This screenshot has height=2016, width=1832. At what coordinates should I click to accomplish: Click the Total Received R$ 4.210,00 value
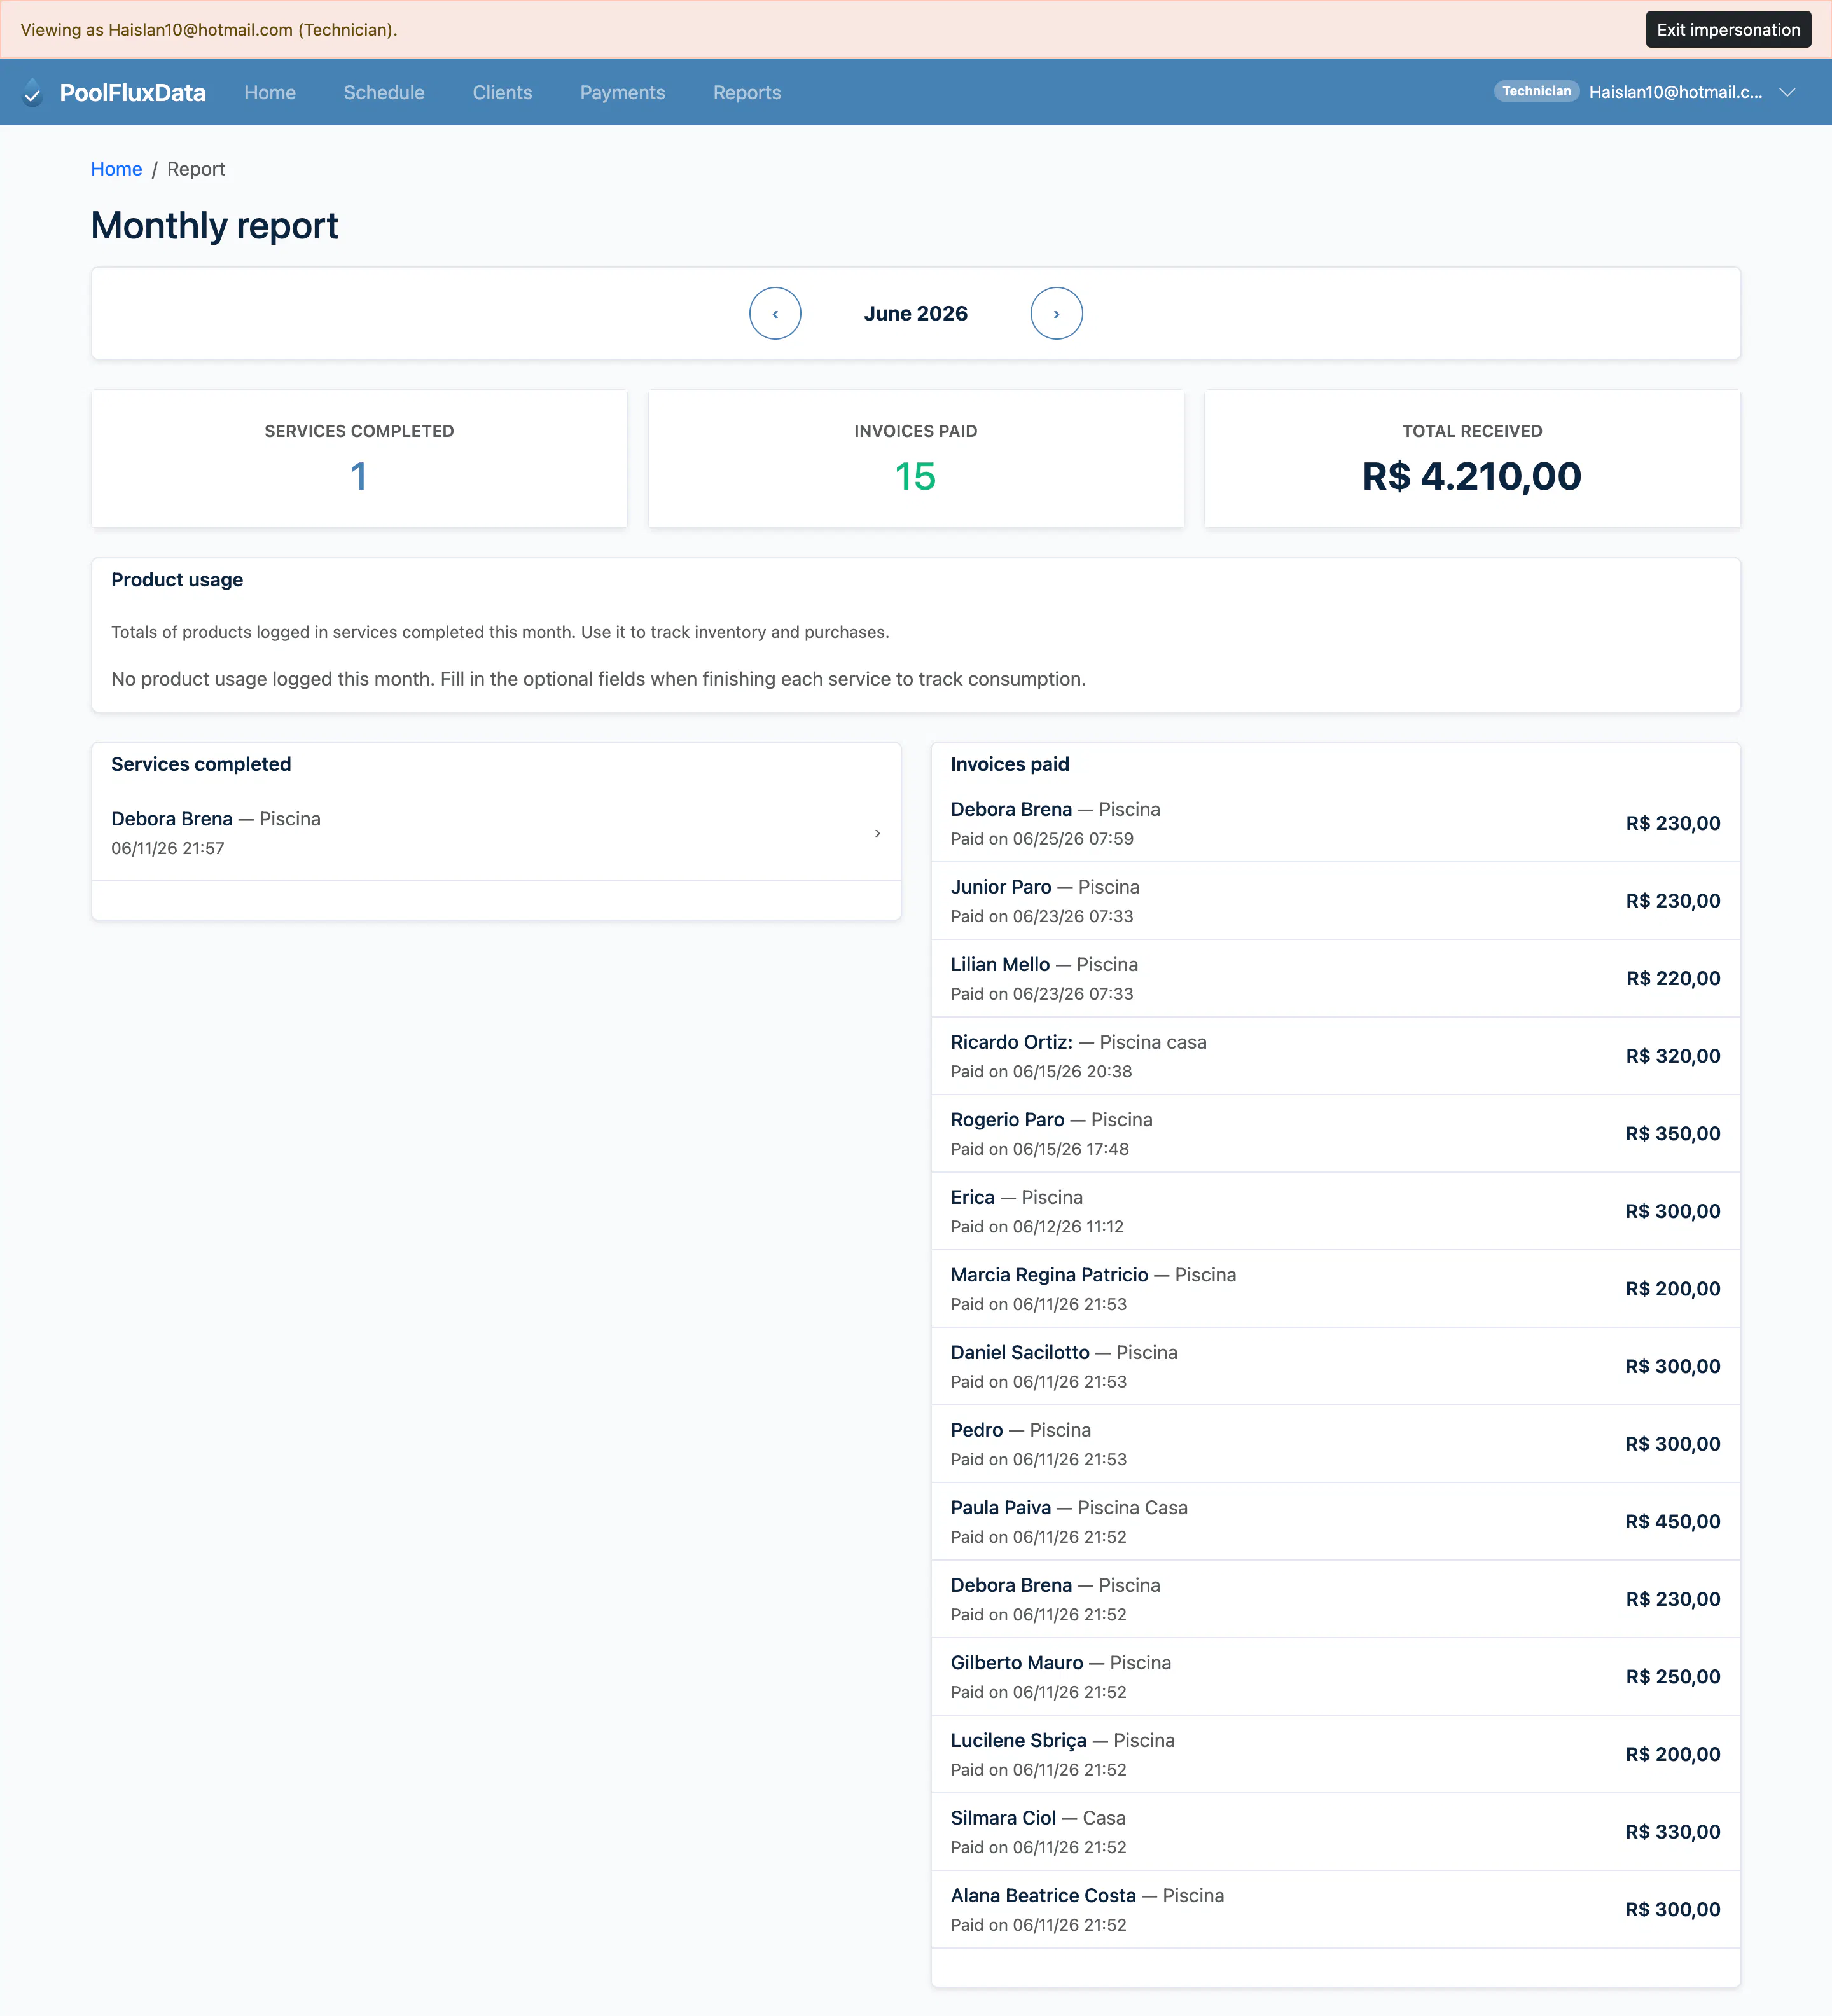coord(1472,476)
